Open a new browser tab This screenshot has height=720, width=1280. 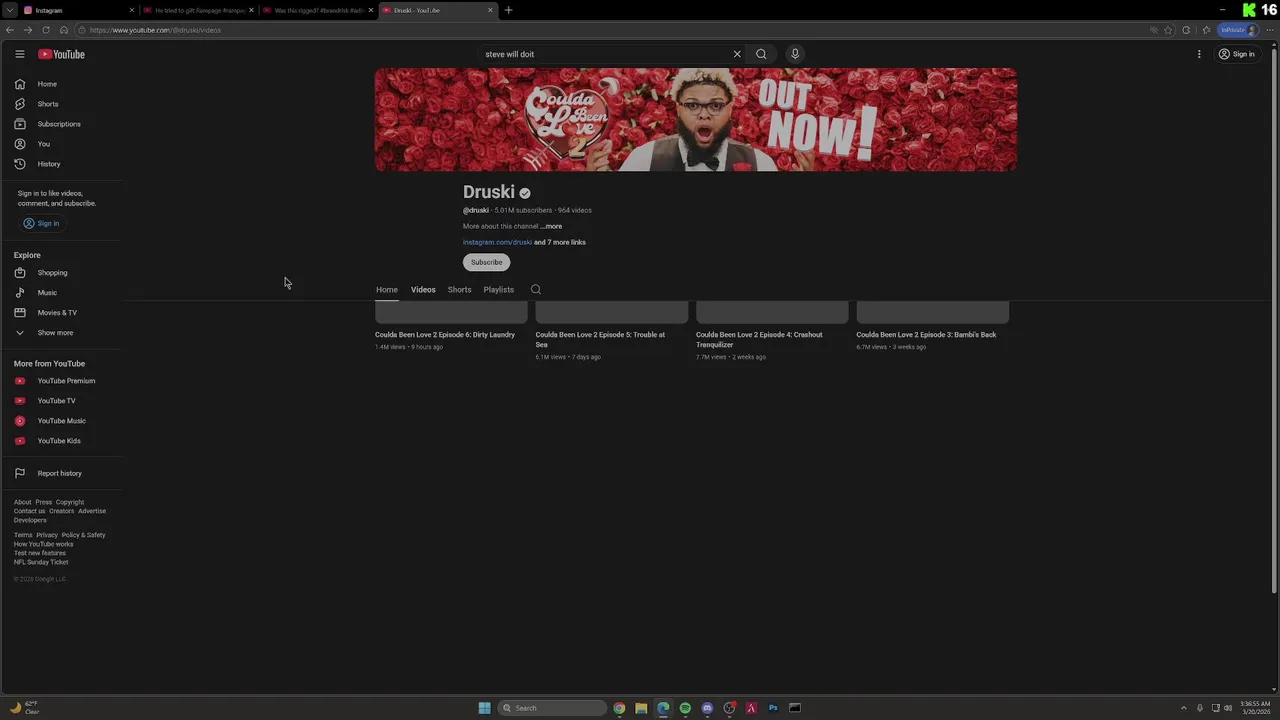pos(508,10)
